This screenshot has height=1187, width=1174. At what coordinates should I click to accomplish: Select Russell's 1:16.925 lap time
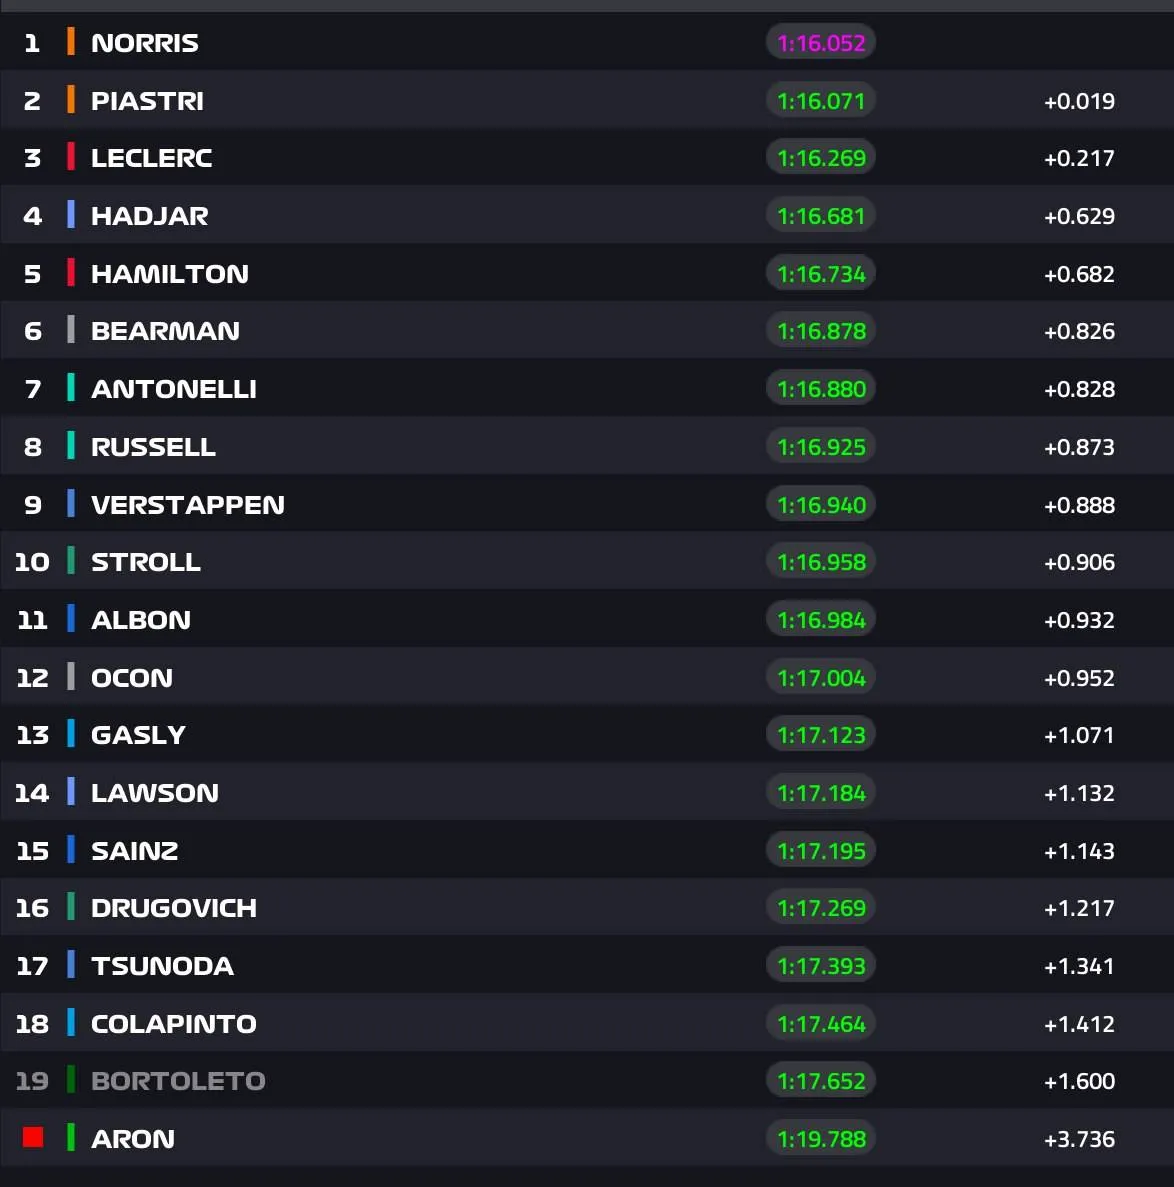pos(821,447)
